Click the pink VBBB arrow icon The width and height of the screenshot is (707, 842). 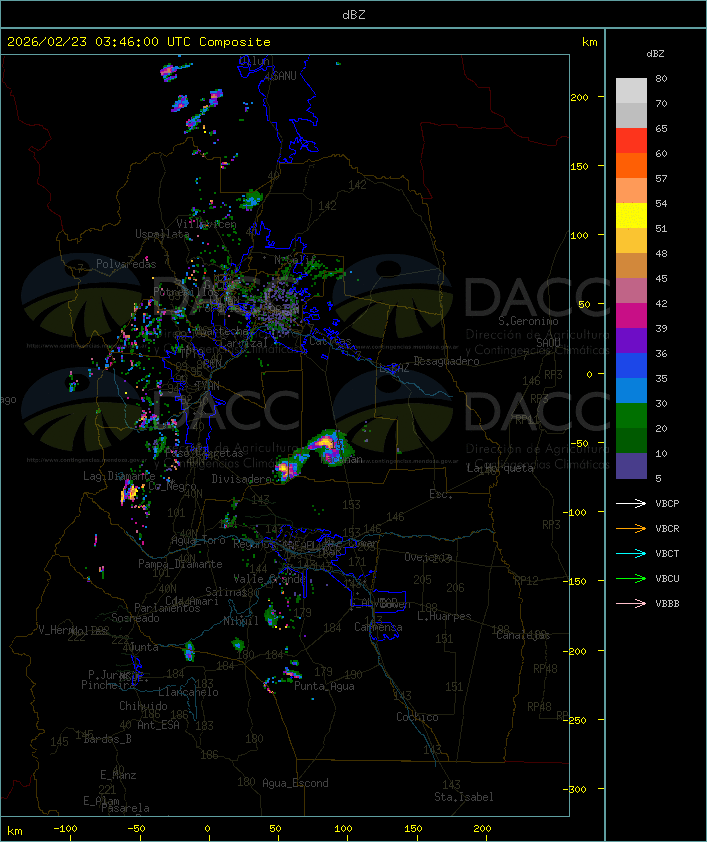tap(631, 604)
